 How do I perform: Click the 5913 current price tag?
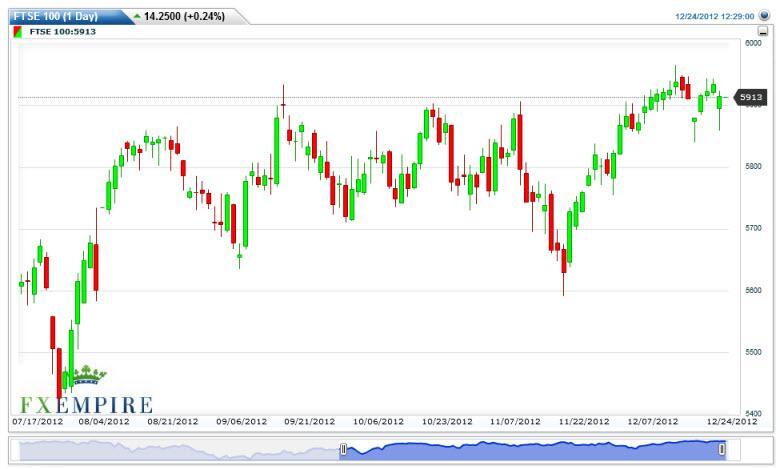point(751,97)
